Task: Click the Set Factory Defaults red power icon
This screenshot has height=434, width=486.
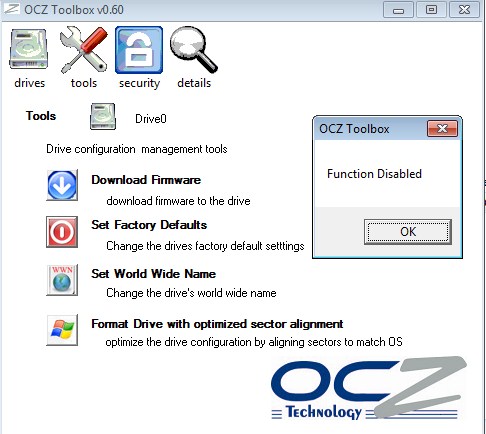Action: pos(62,232)
